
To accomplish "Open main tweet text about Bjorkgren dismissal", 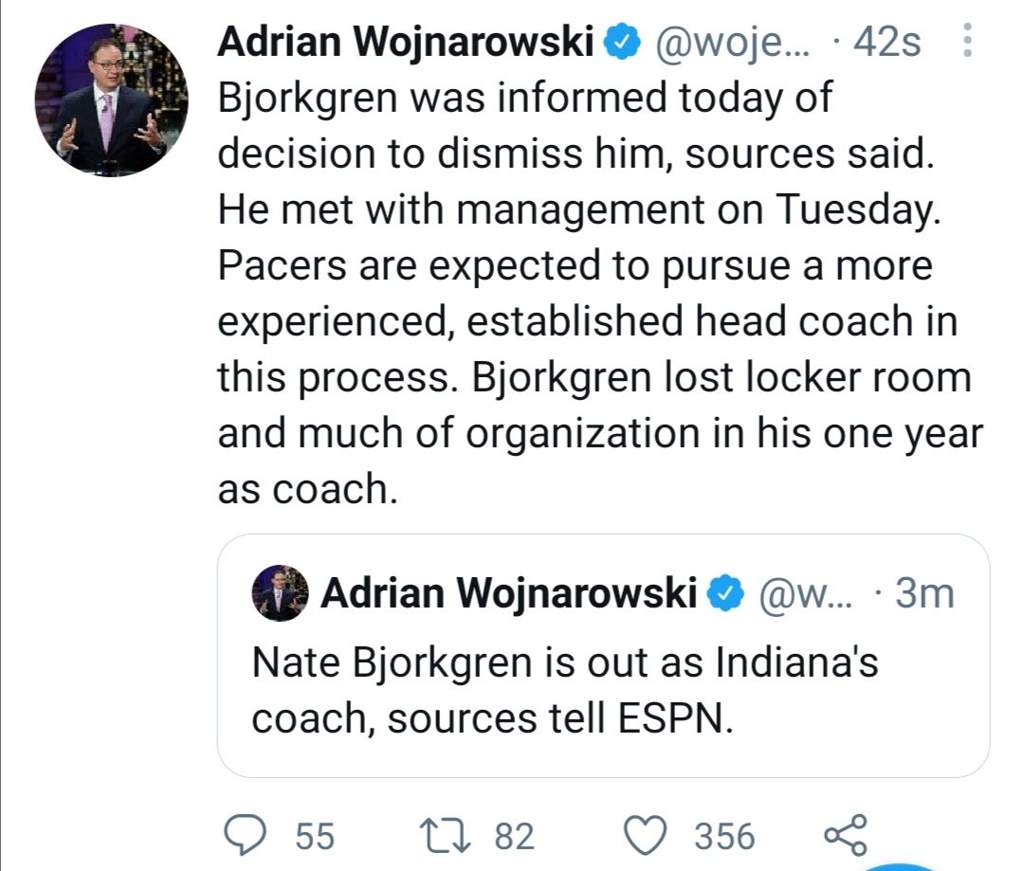I will [600, 293].
